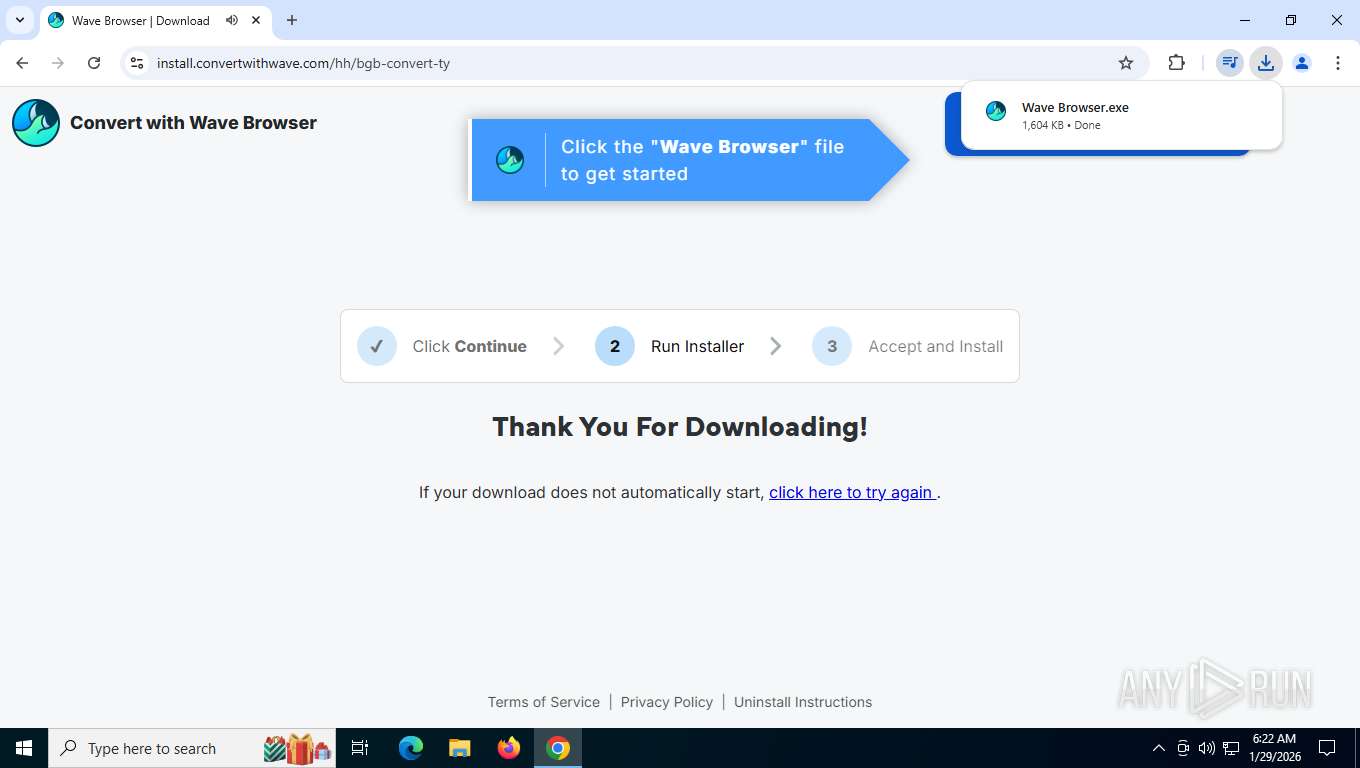Open the Extensions puzzle icon
1360x768 pixels.
[1177, 63]
